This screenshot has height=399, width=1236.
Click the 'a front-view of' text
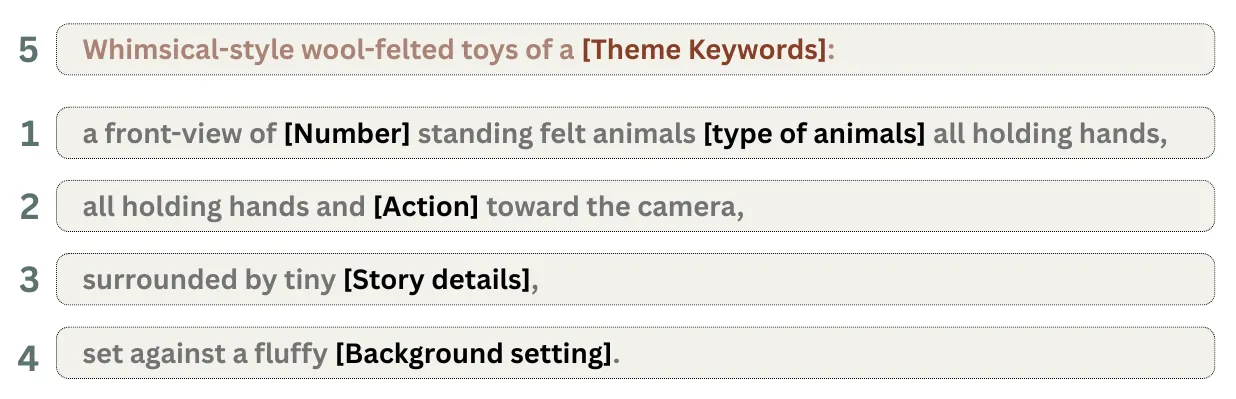pyautogui.click(x=180, y=133)
